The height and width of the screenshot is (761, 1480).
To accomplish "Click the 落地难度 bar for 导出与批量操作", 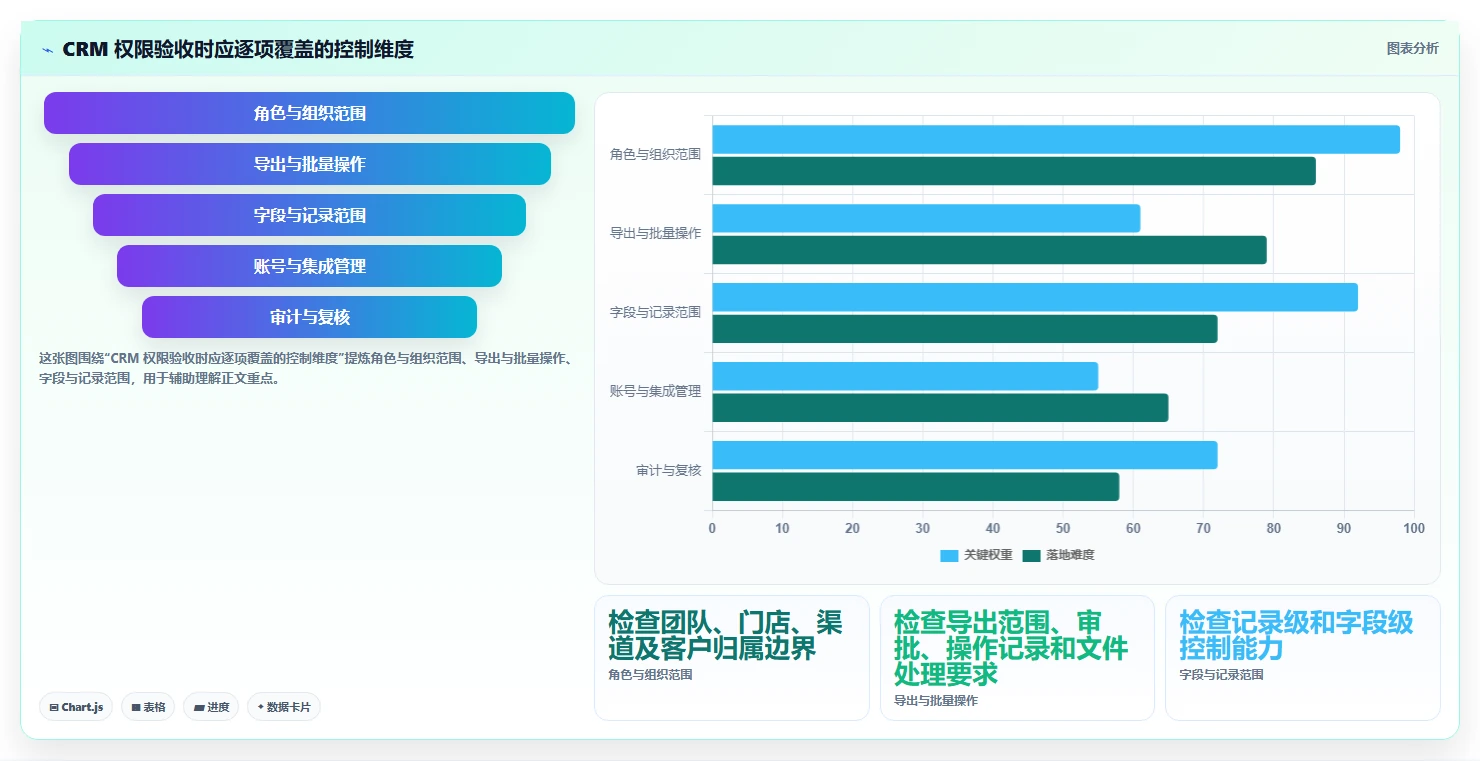I will click(x=989, y=250).
